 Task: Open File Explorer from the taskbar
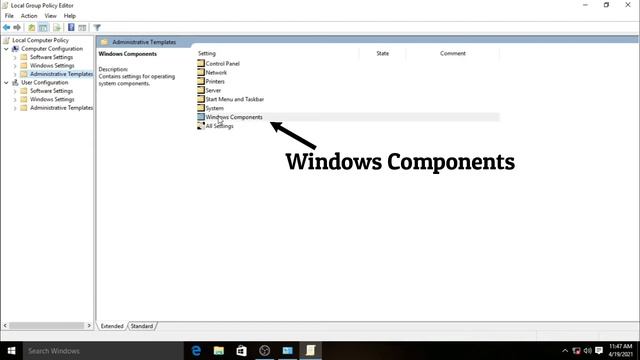pyautogui.click(x=219, y=351)
